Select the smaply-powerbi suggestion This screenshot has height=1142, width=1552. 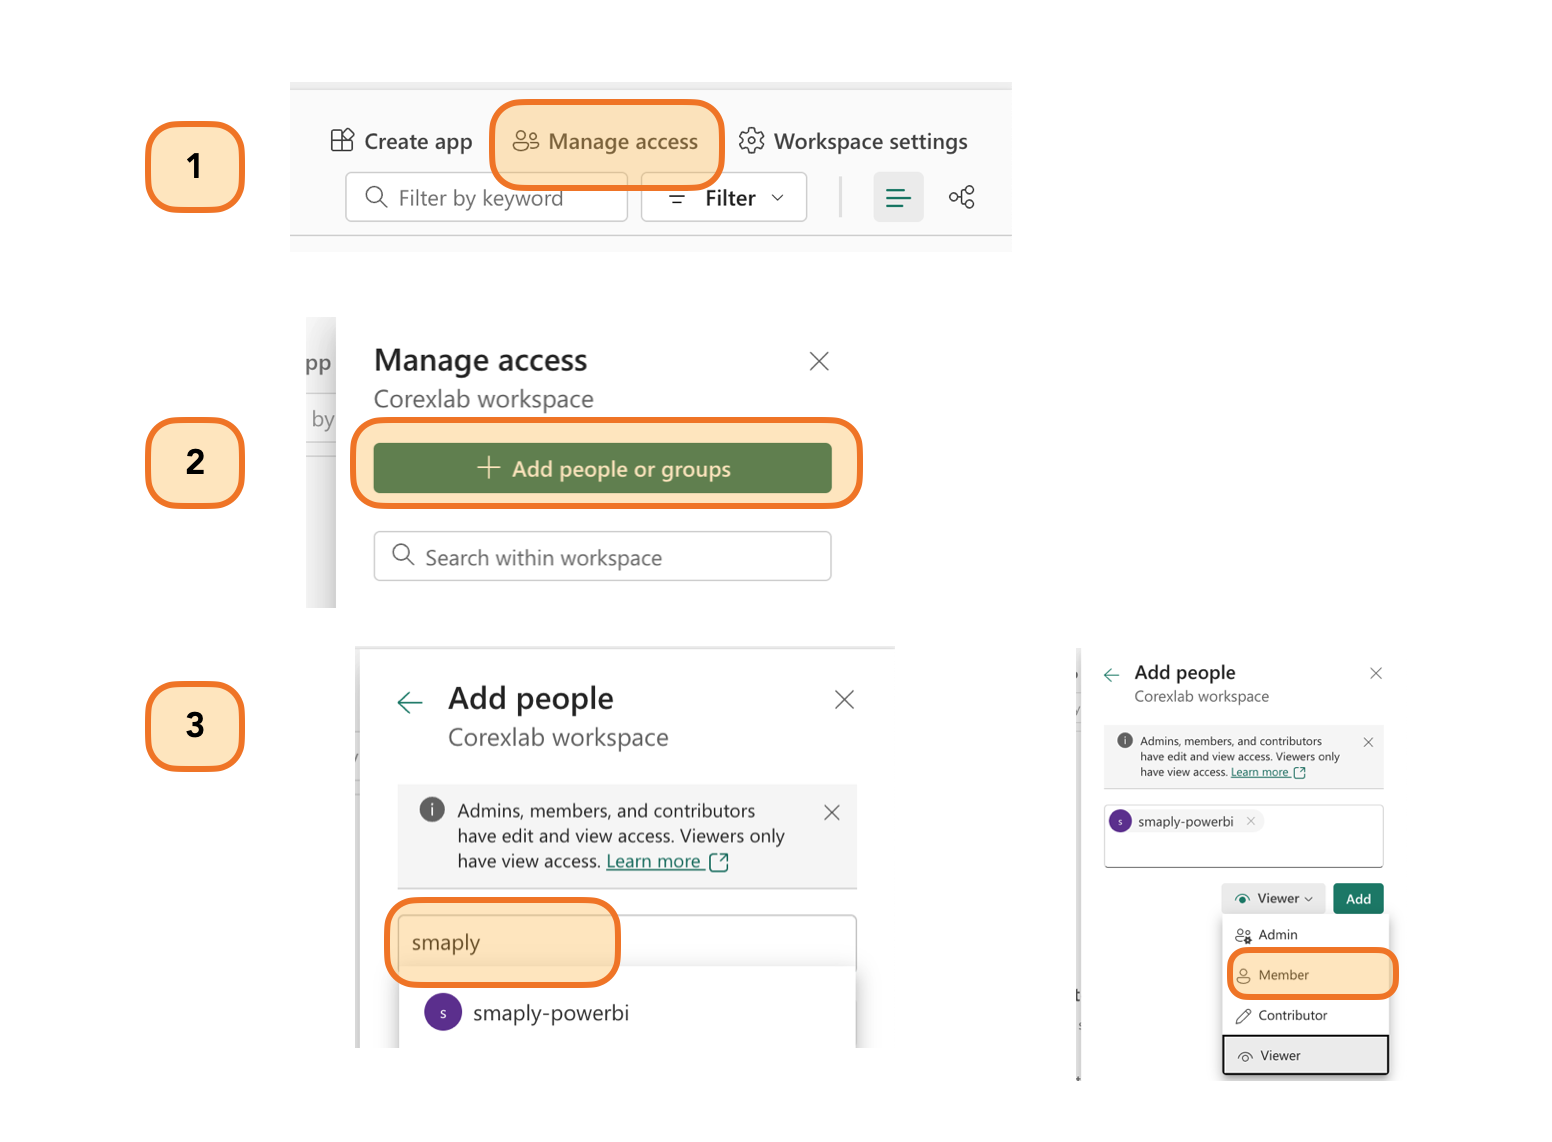(x=627, y=1012)
